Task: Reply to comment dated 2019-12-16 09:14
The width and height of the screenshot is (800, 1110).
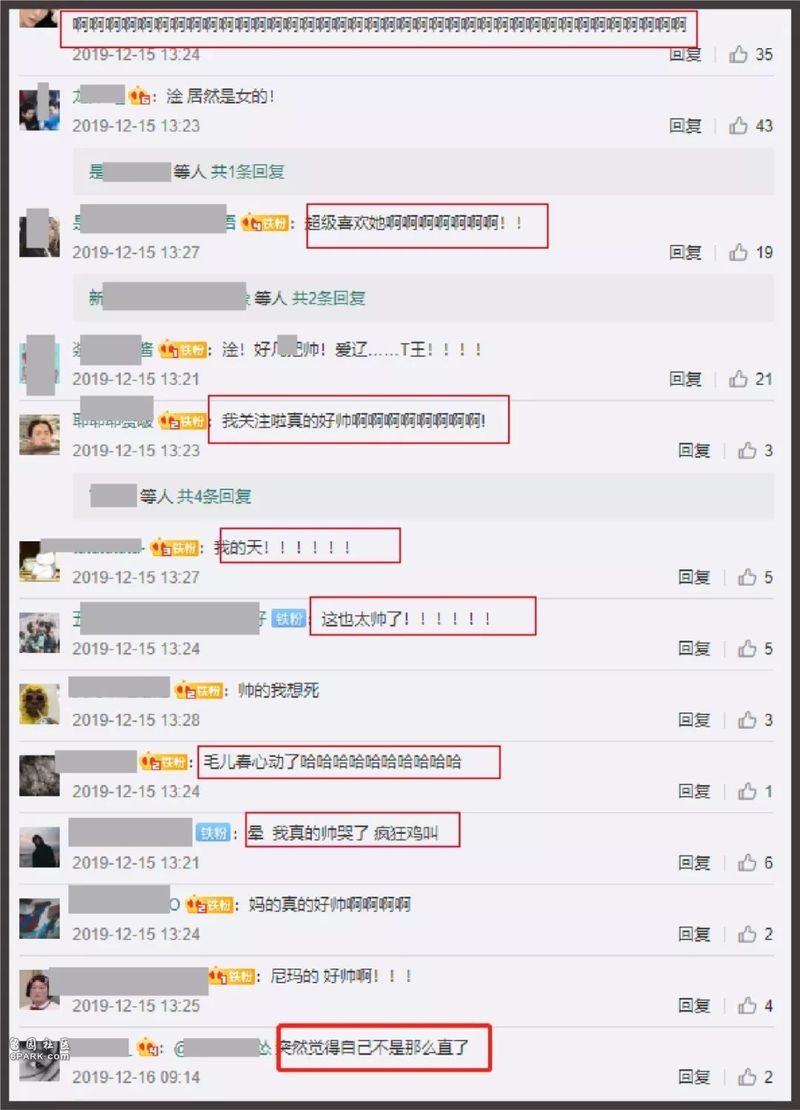Action: 694,1077
